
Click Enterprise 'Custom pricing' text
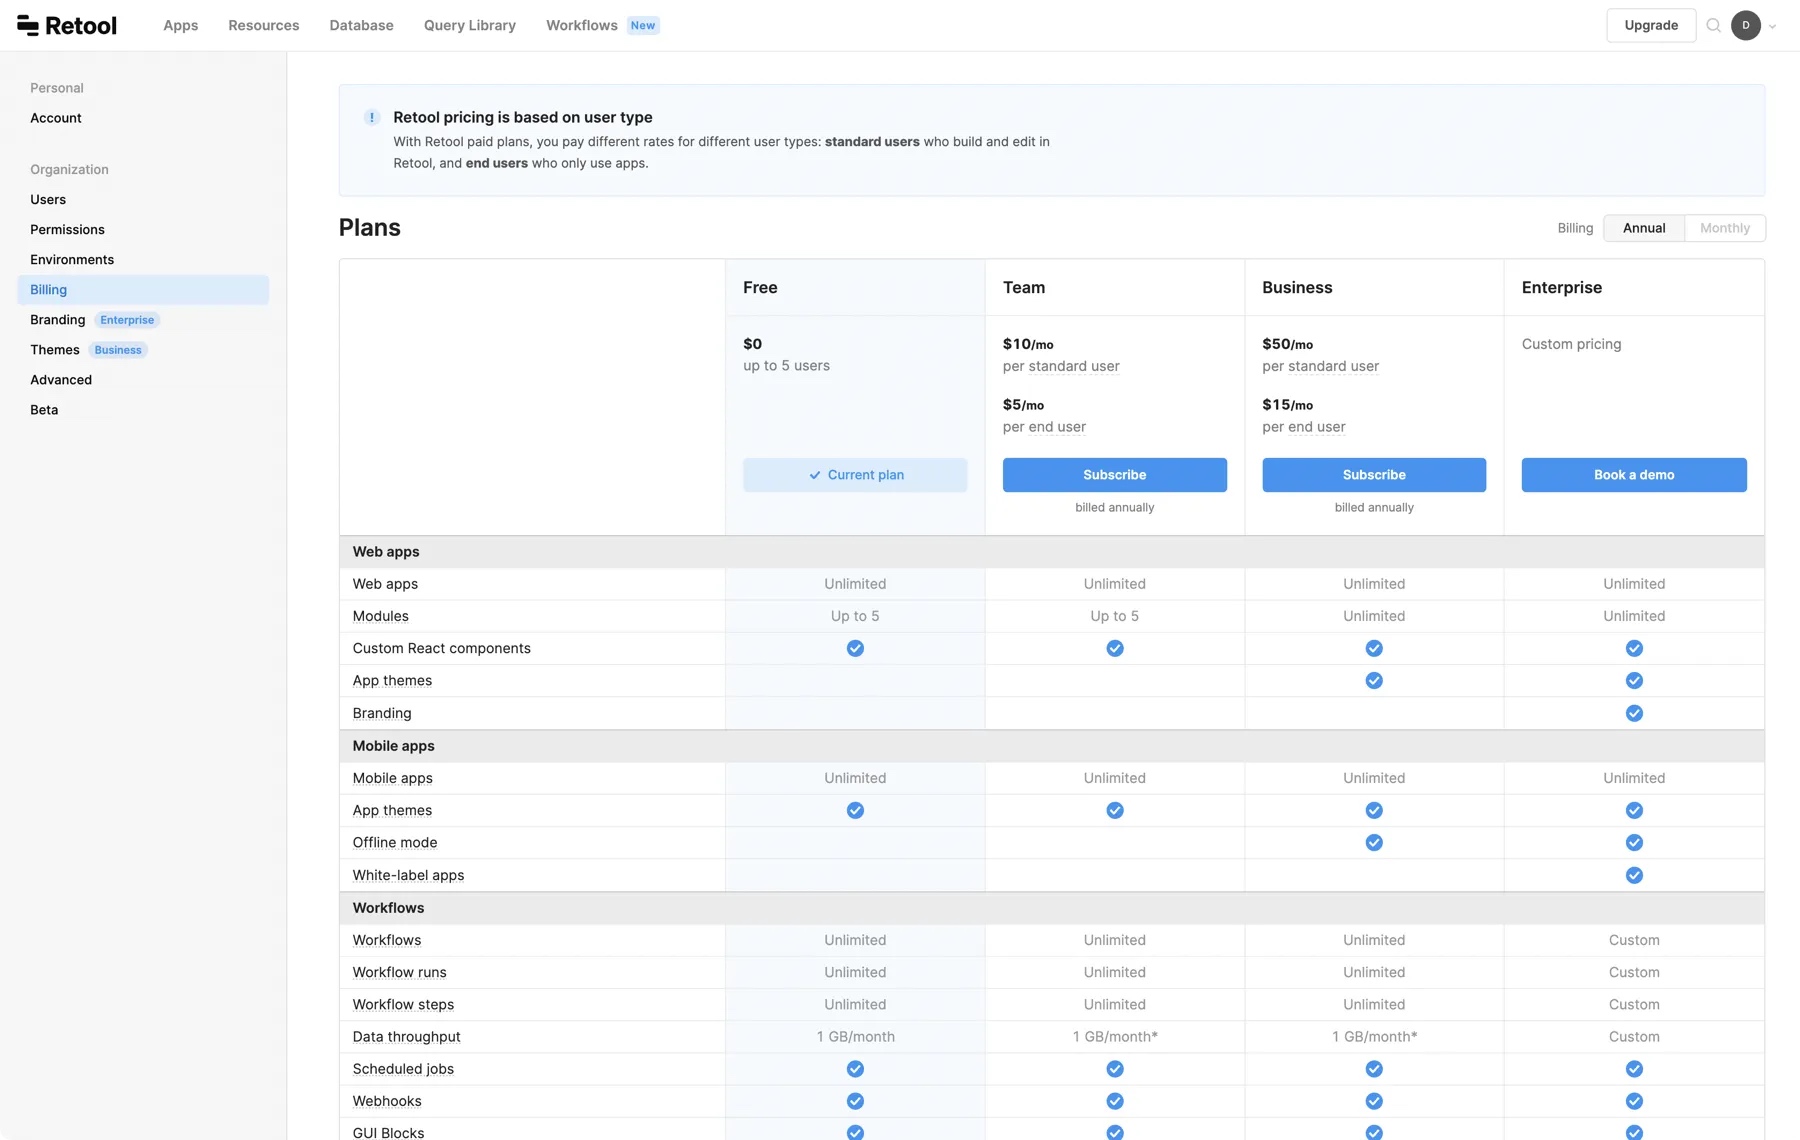[1571, 344]
